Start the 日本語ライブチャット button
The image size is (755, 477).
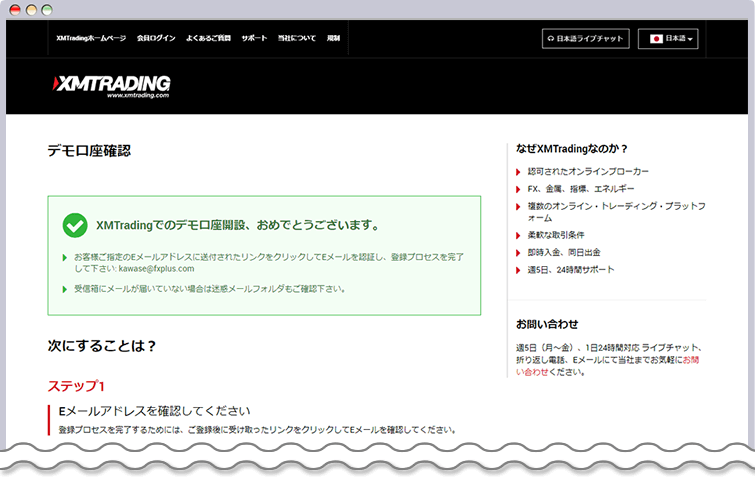pyautogui.click(x=586, y=39)
